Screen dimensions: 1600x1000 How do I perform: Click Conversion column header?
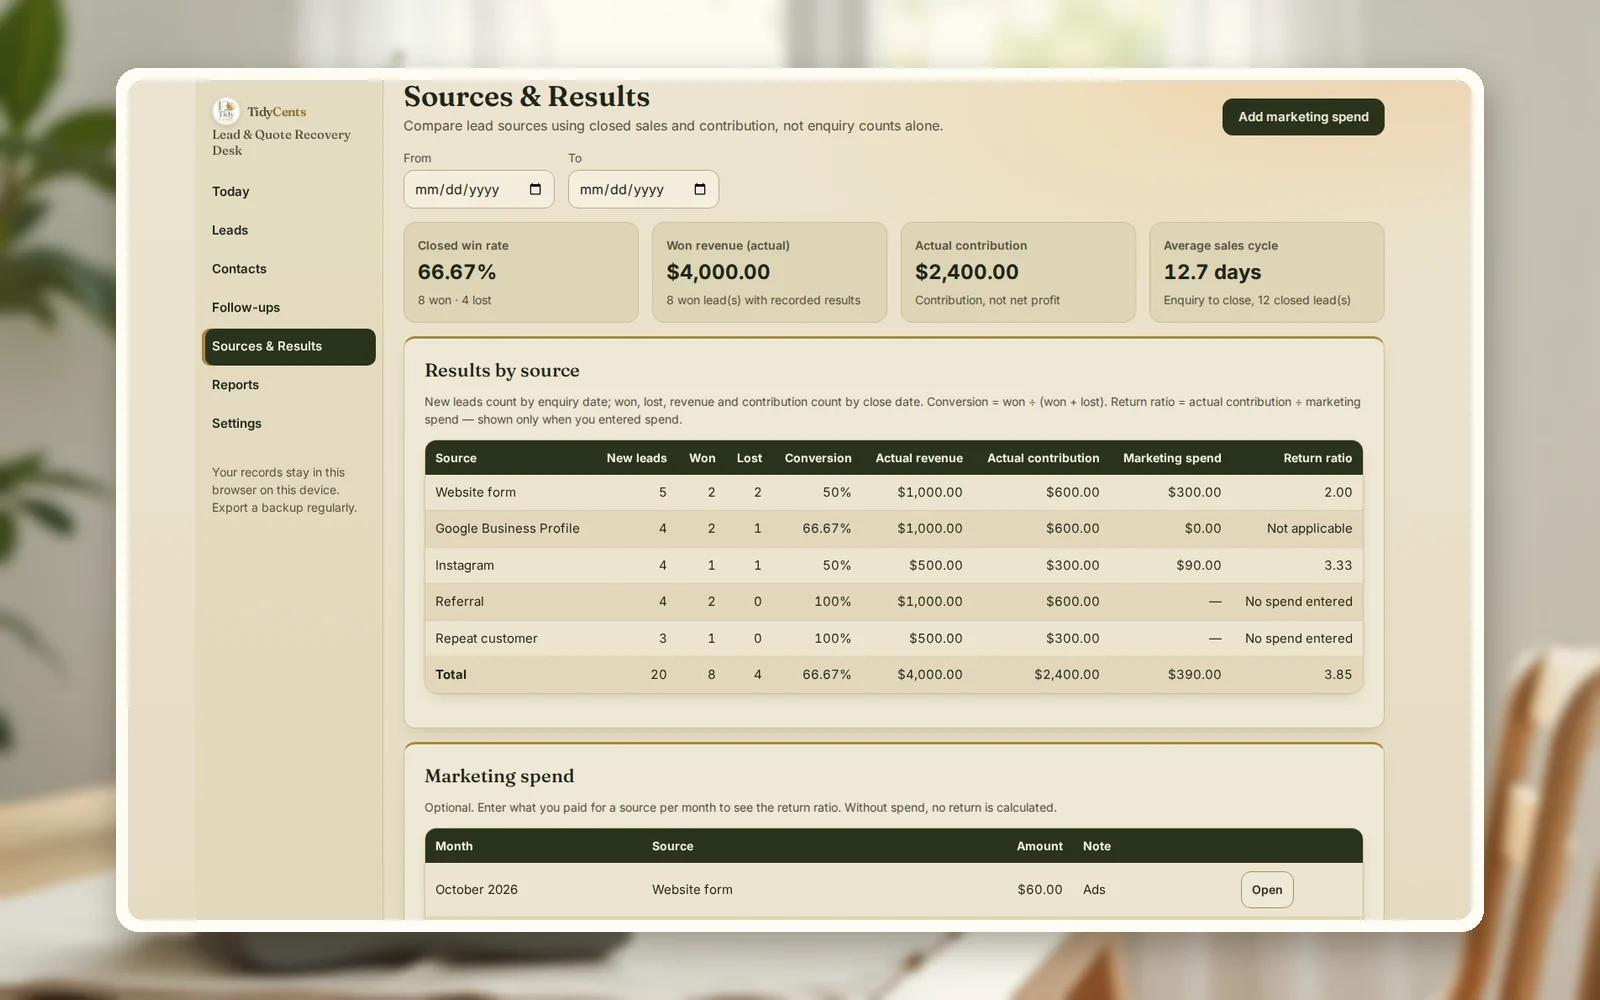(818, 458)
